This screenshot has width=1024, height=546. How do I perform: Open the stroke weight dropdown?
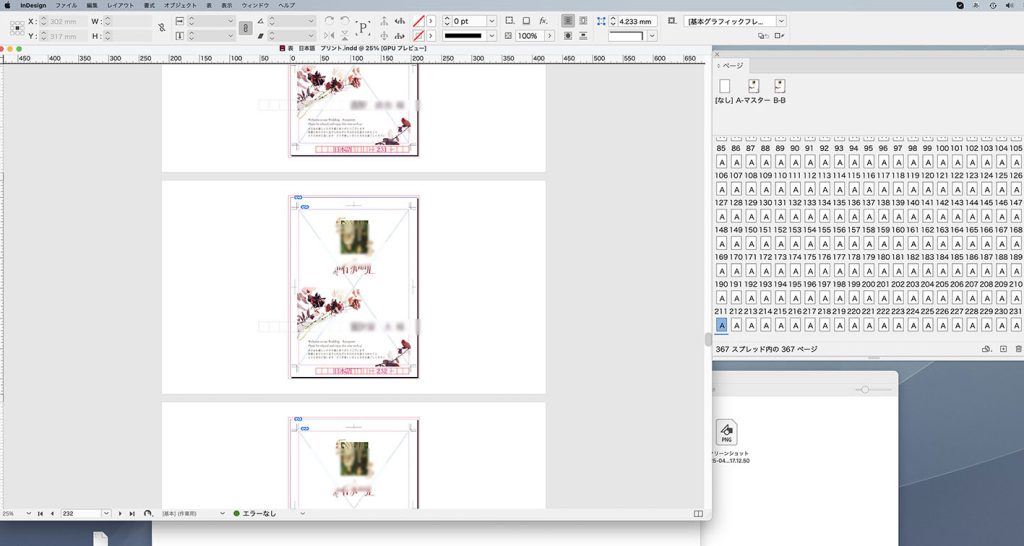pyautogui.click(x=492, y=22)
